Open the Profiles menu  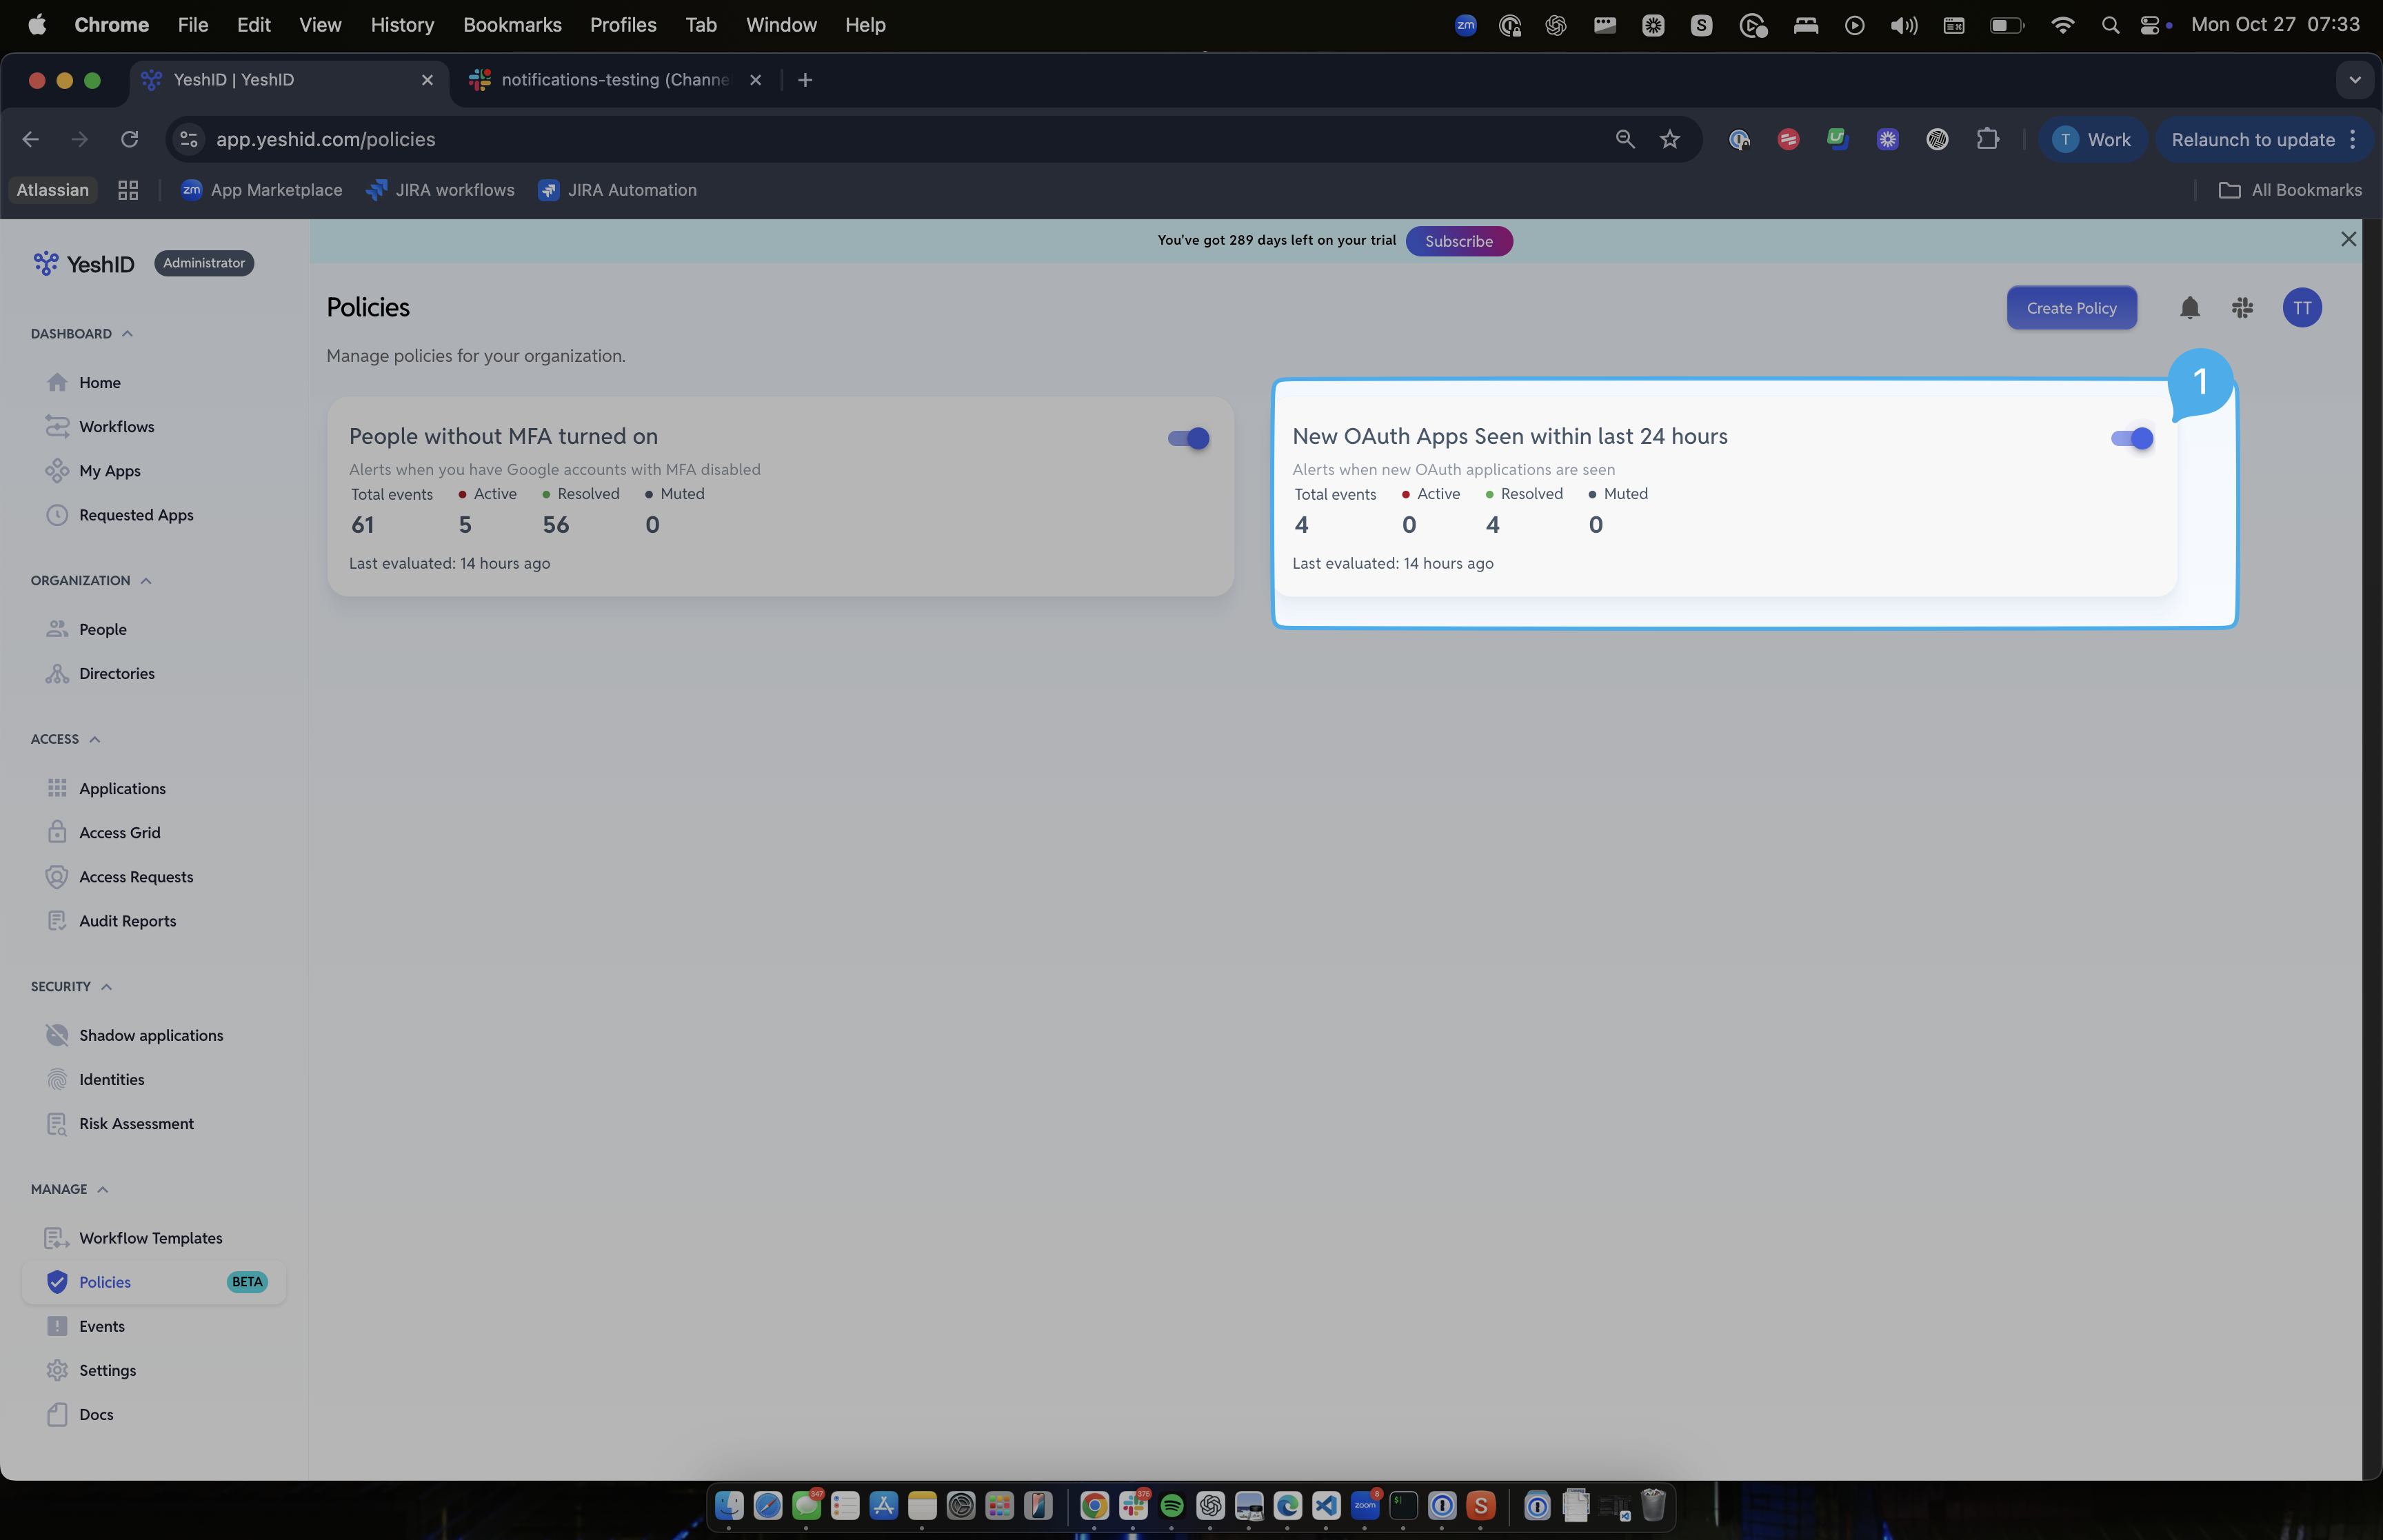tap(623, 25)
